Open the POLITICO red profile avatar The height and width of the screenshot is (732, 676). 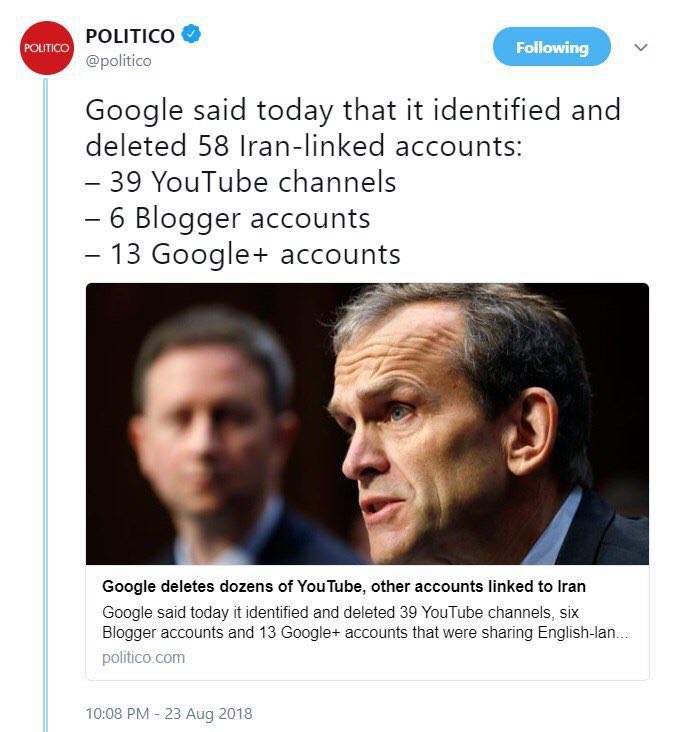click(46, 47)
